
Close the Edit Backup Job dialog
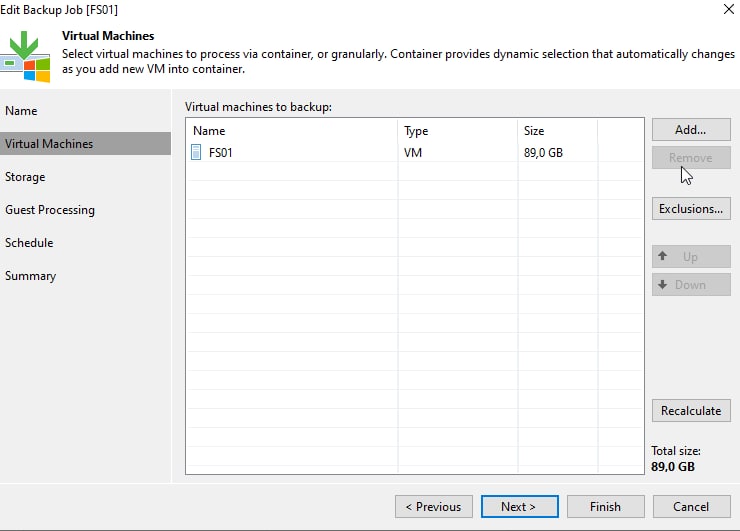coord(725,9)
